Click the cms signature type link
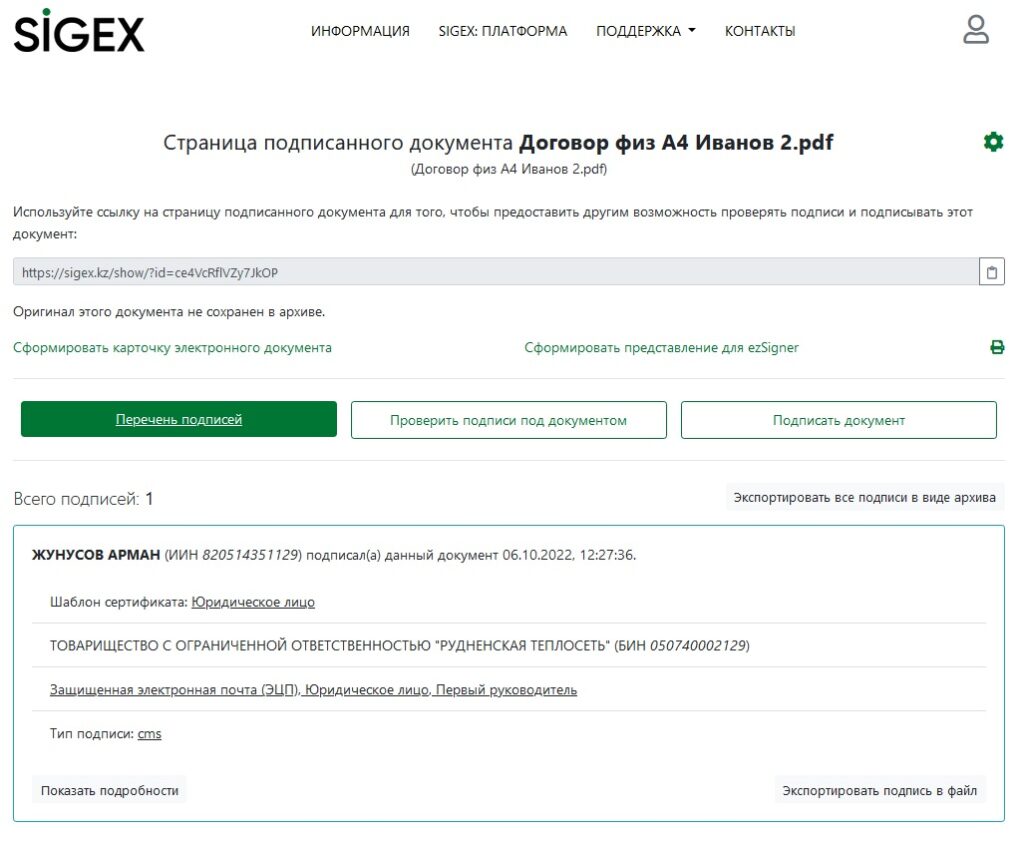 pyautogui.click(x=150, y=733)
